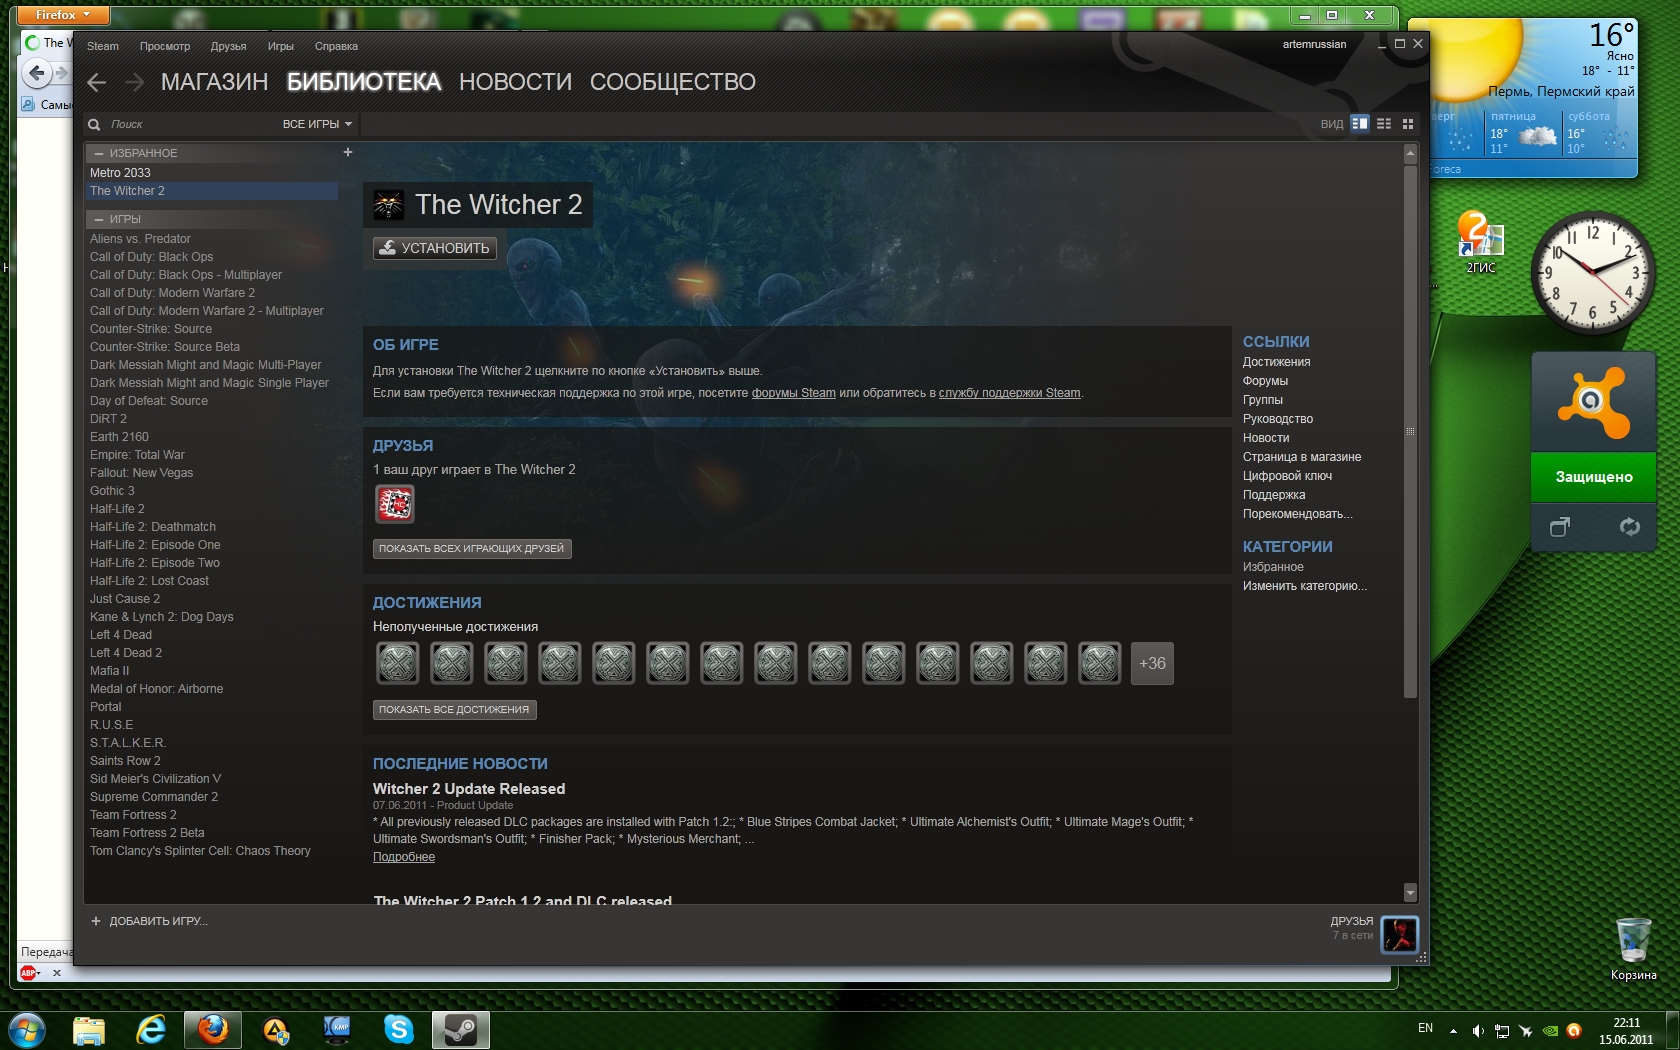The width and height of the screenshot is (1680, 1050).
Task: Launch Internet Explorer from the taskbar
Action: (151, 1030)
